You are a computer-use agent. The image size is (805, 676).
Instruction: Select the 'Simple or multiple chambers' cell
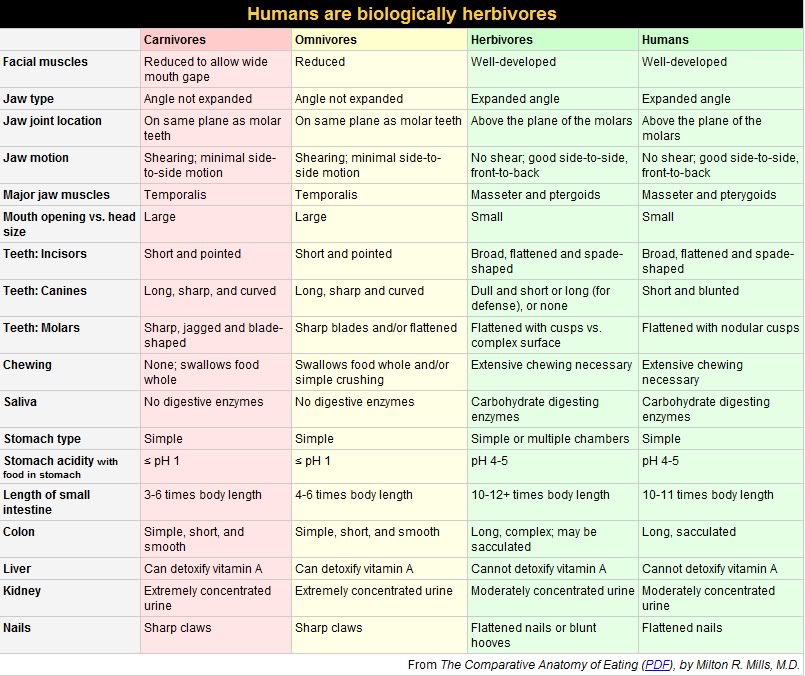[x=550, y=439]
